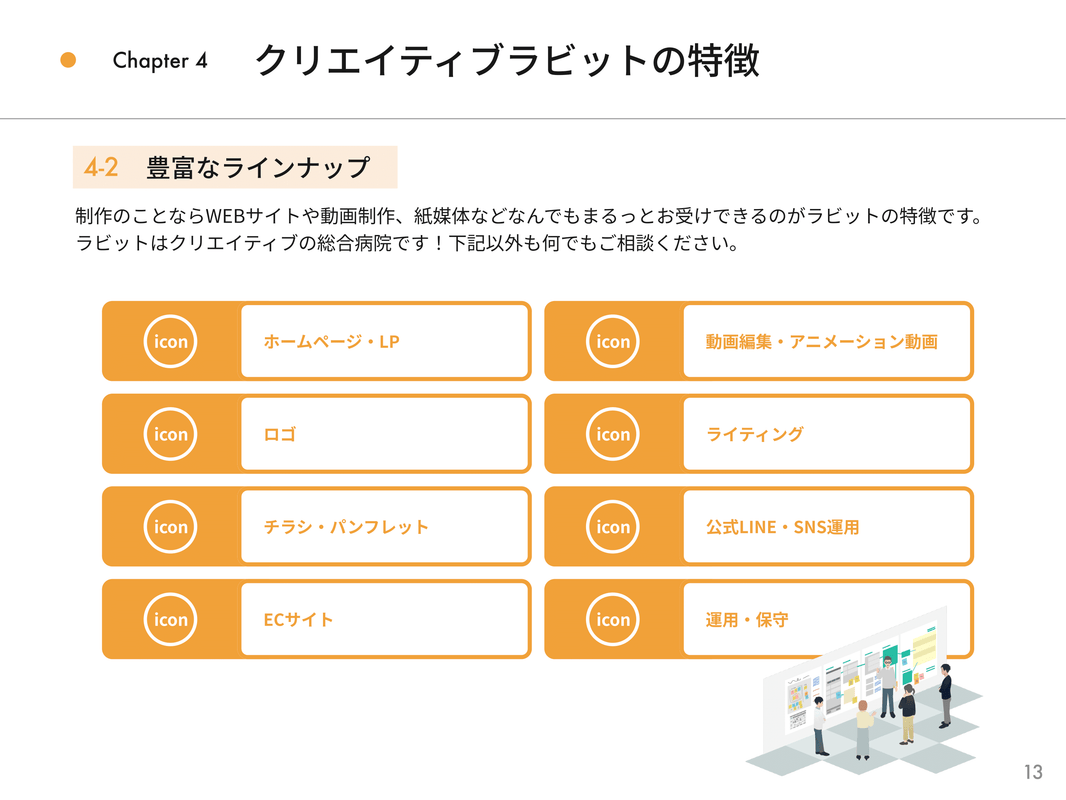Click the icon circle beside 動画編集・アニメーション動画
This screenshot has height=800, width=1066.
pyautogui.click(x=613, y=341)
